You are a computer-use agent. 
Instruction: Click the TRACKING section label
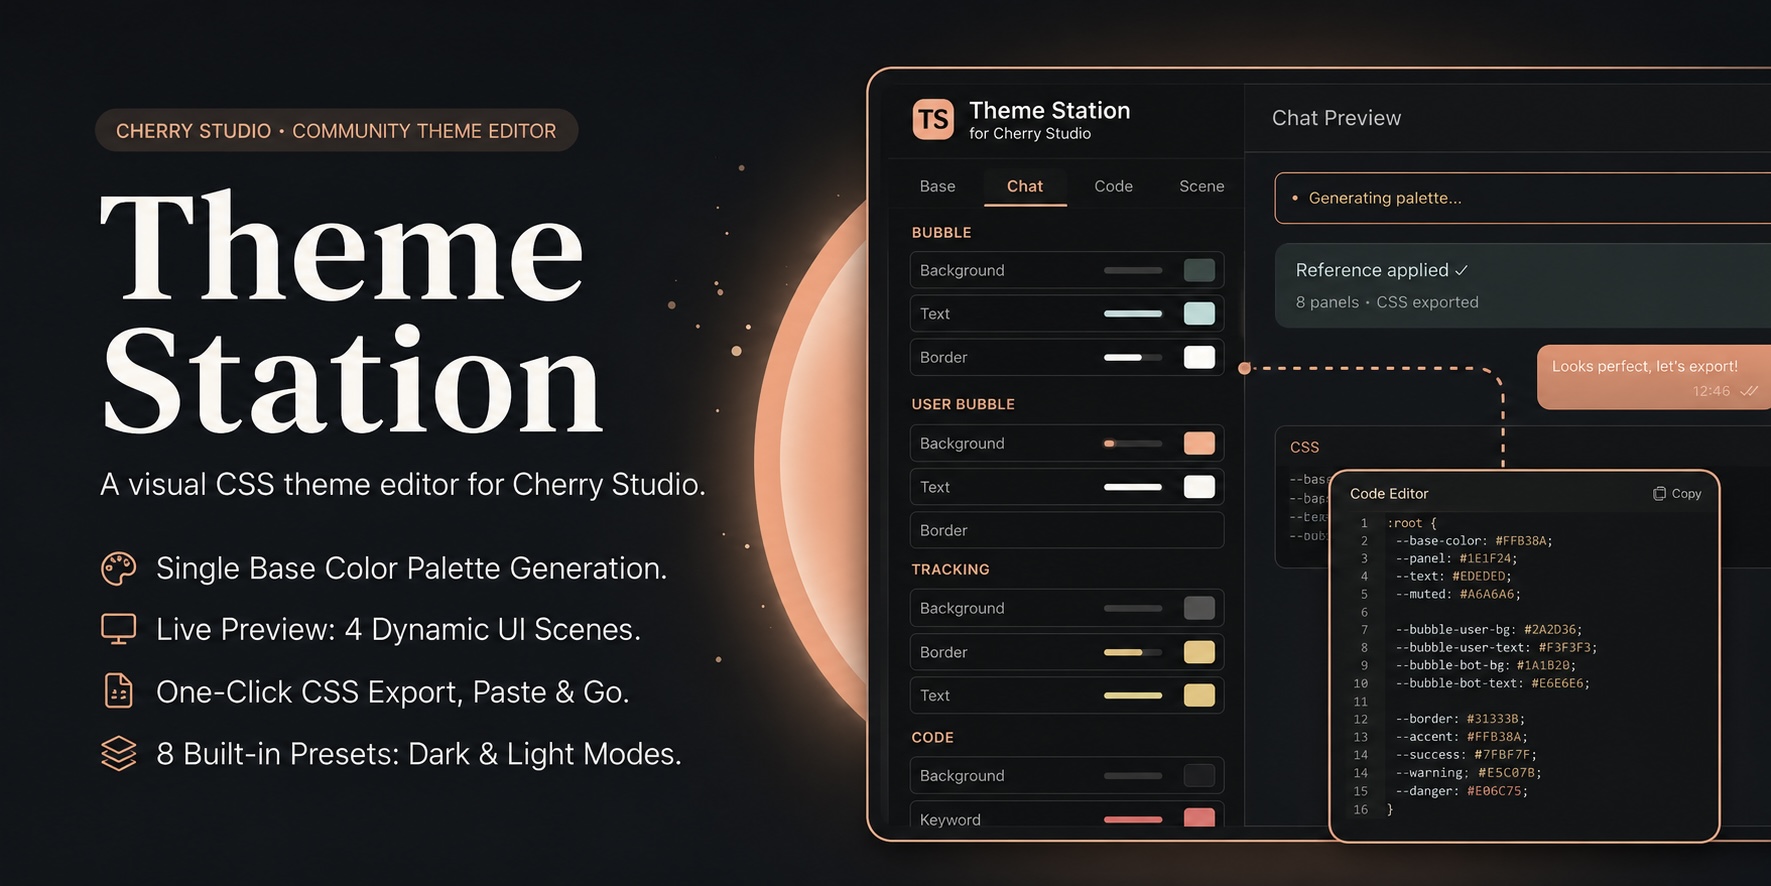pyautogui.click(x=950, y=569)
